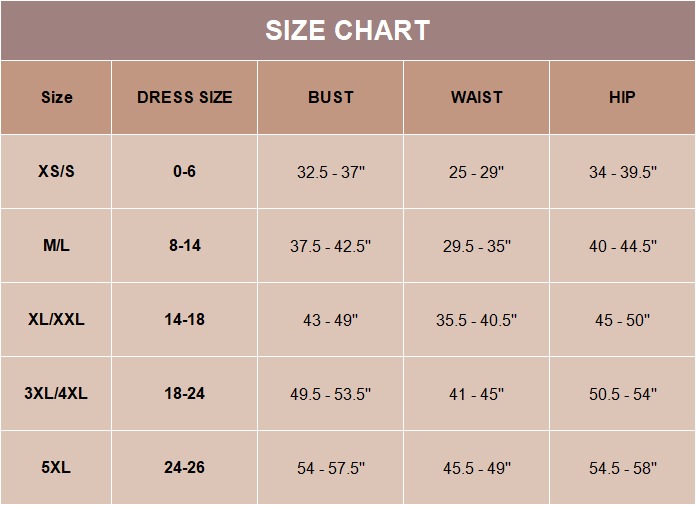The width and height of the screenshot is (696, 505).
Task: Click the DRESS SIZE column header
Action: [184, 98]
